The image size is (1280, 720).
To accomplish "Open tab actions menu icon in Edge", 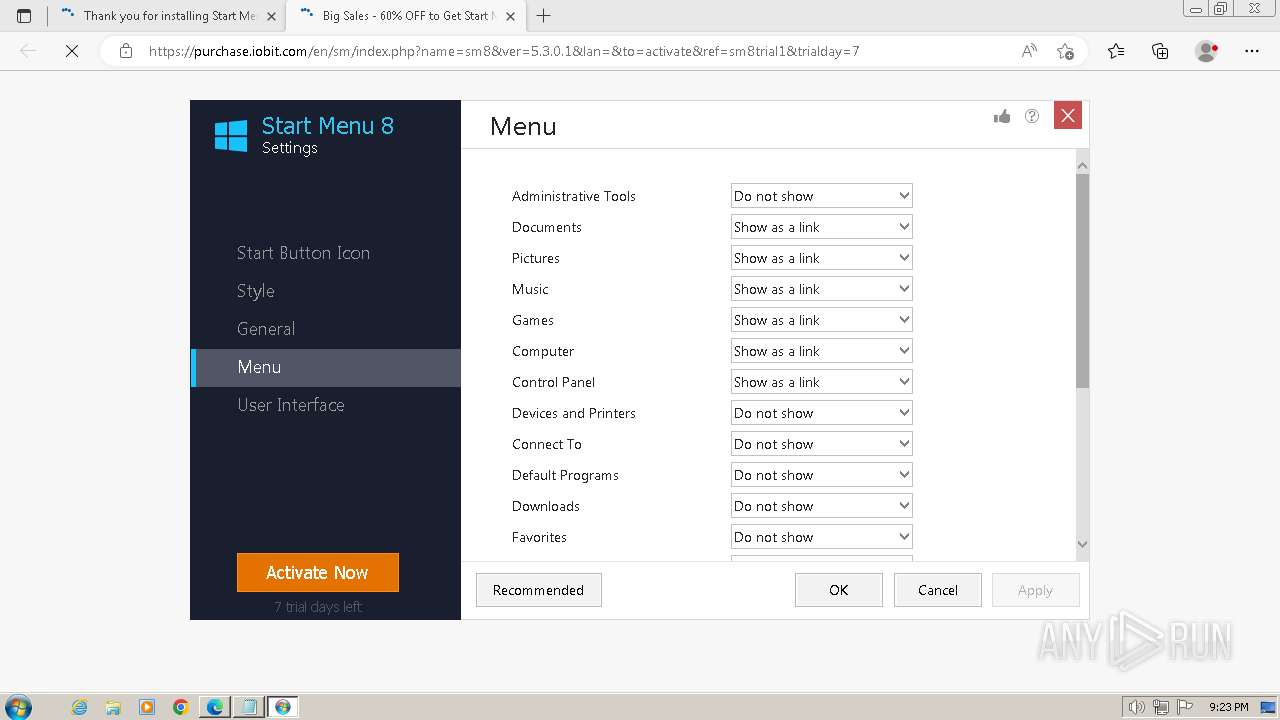I will point(24,16).
